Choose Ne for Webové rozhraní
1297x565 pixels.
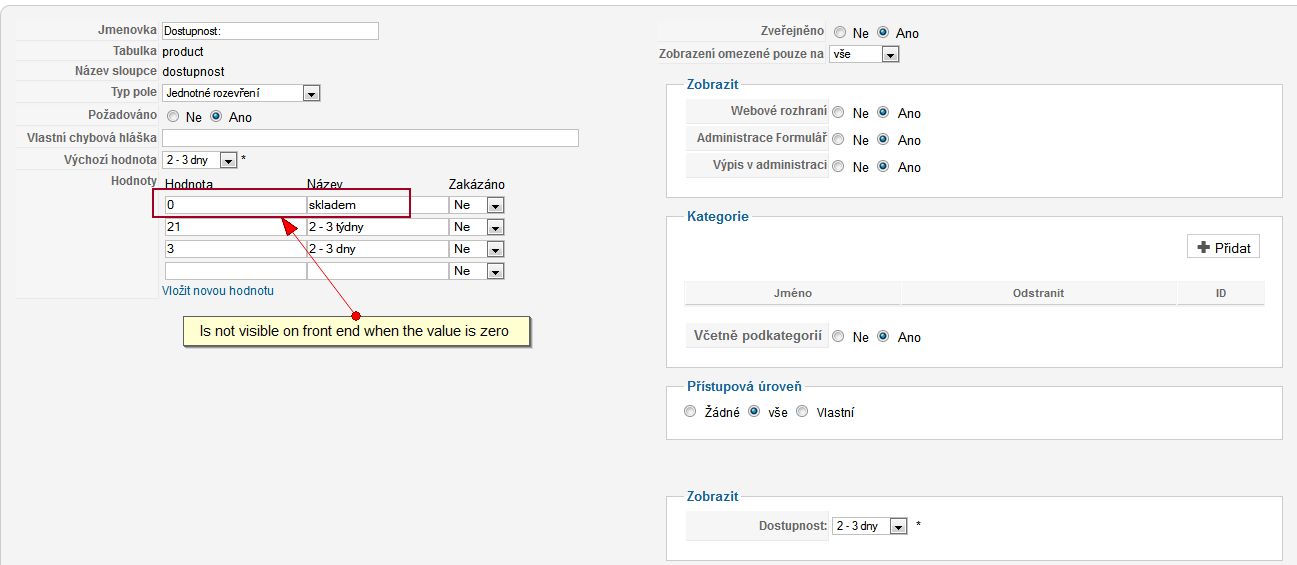[839, 113]
